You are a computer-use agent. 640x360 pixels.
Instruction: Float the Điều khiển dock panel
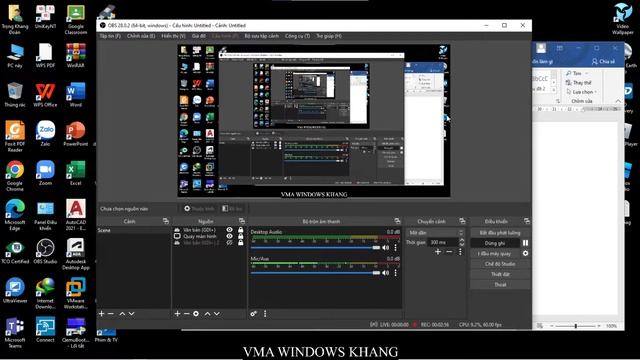[527, 221]
